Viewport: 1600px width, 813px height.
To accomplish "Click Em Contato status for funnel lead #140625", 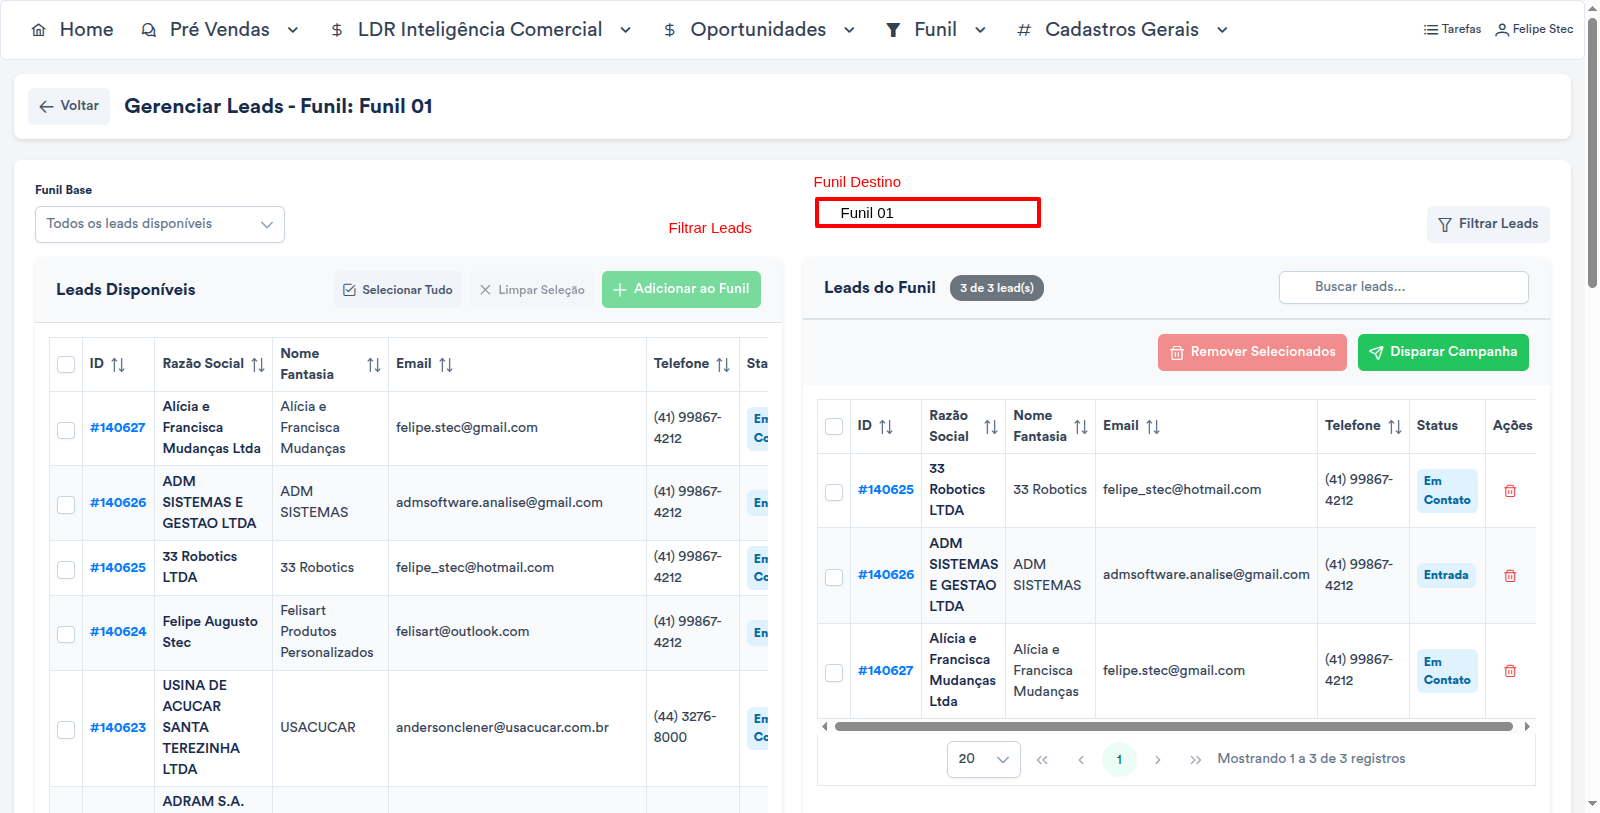I will click(x=1447, y=491).
